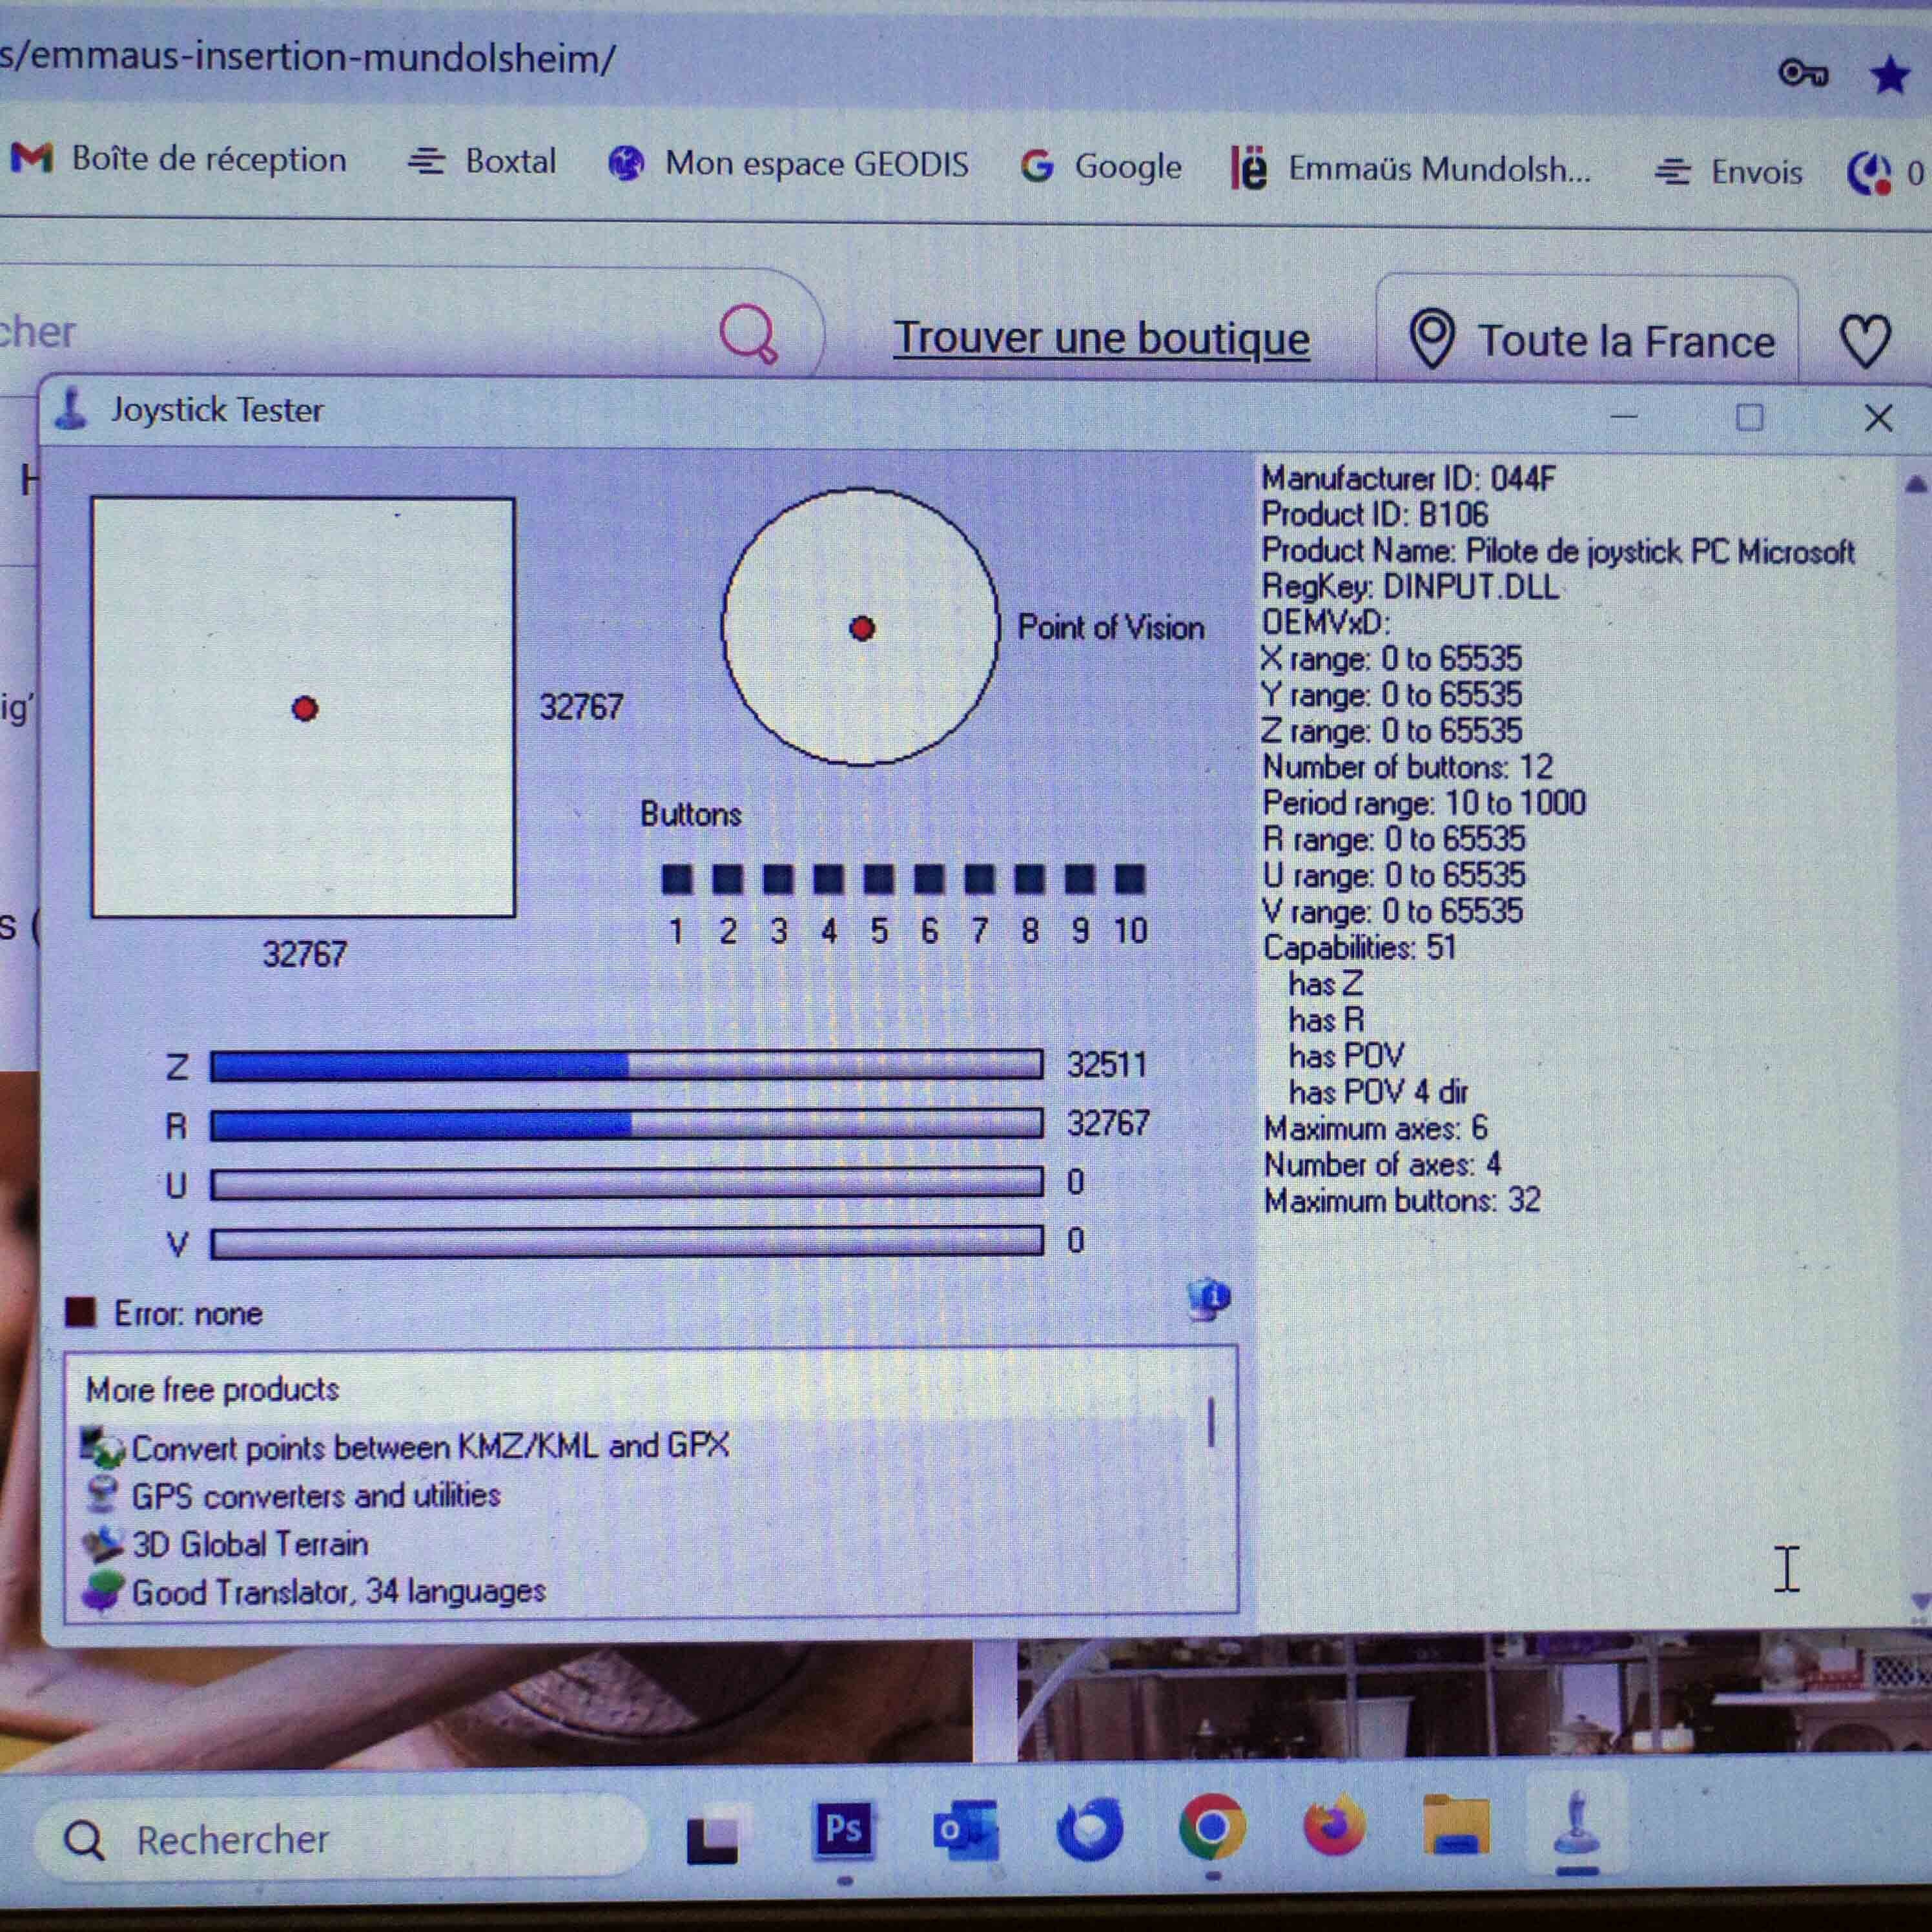This screenshot has width=1932, height=1932.
Task: Open the Google bookmark
Action: [x=1101, y=166]
